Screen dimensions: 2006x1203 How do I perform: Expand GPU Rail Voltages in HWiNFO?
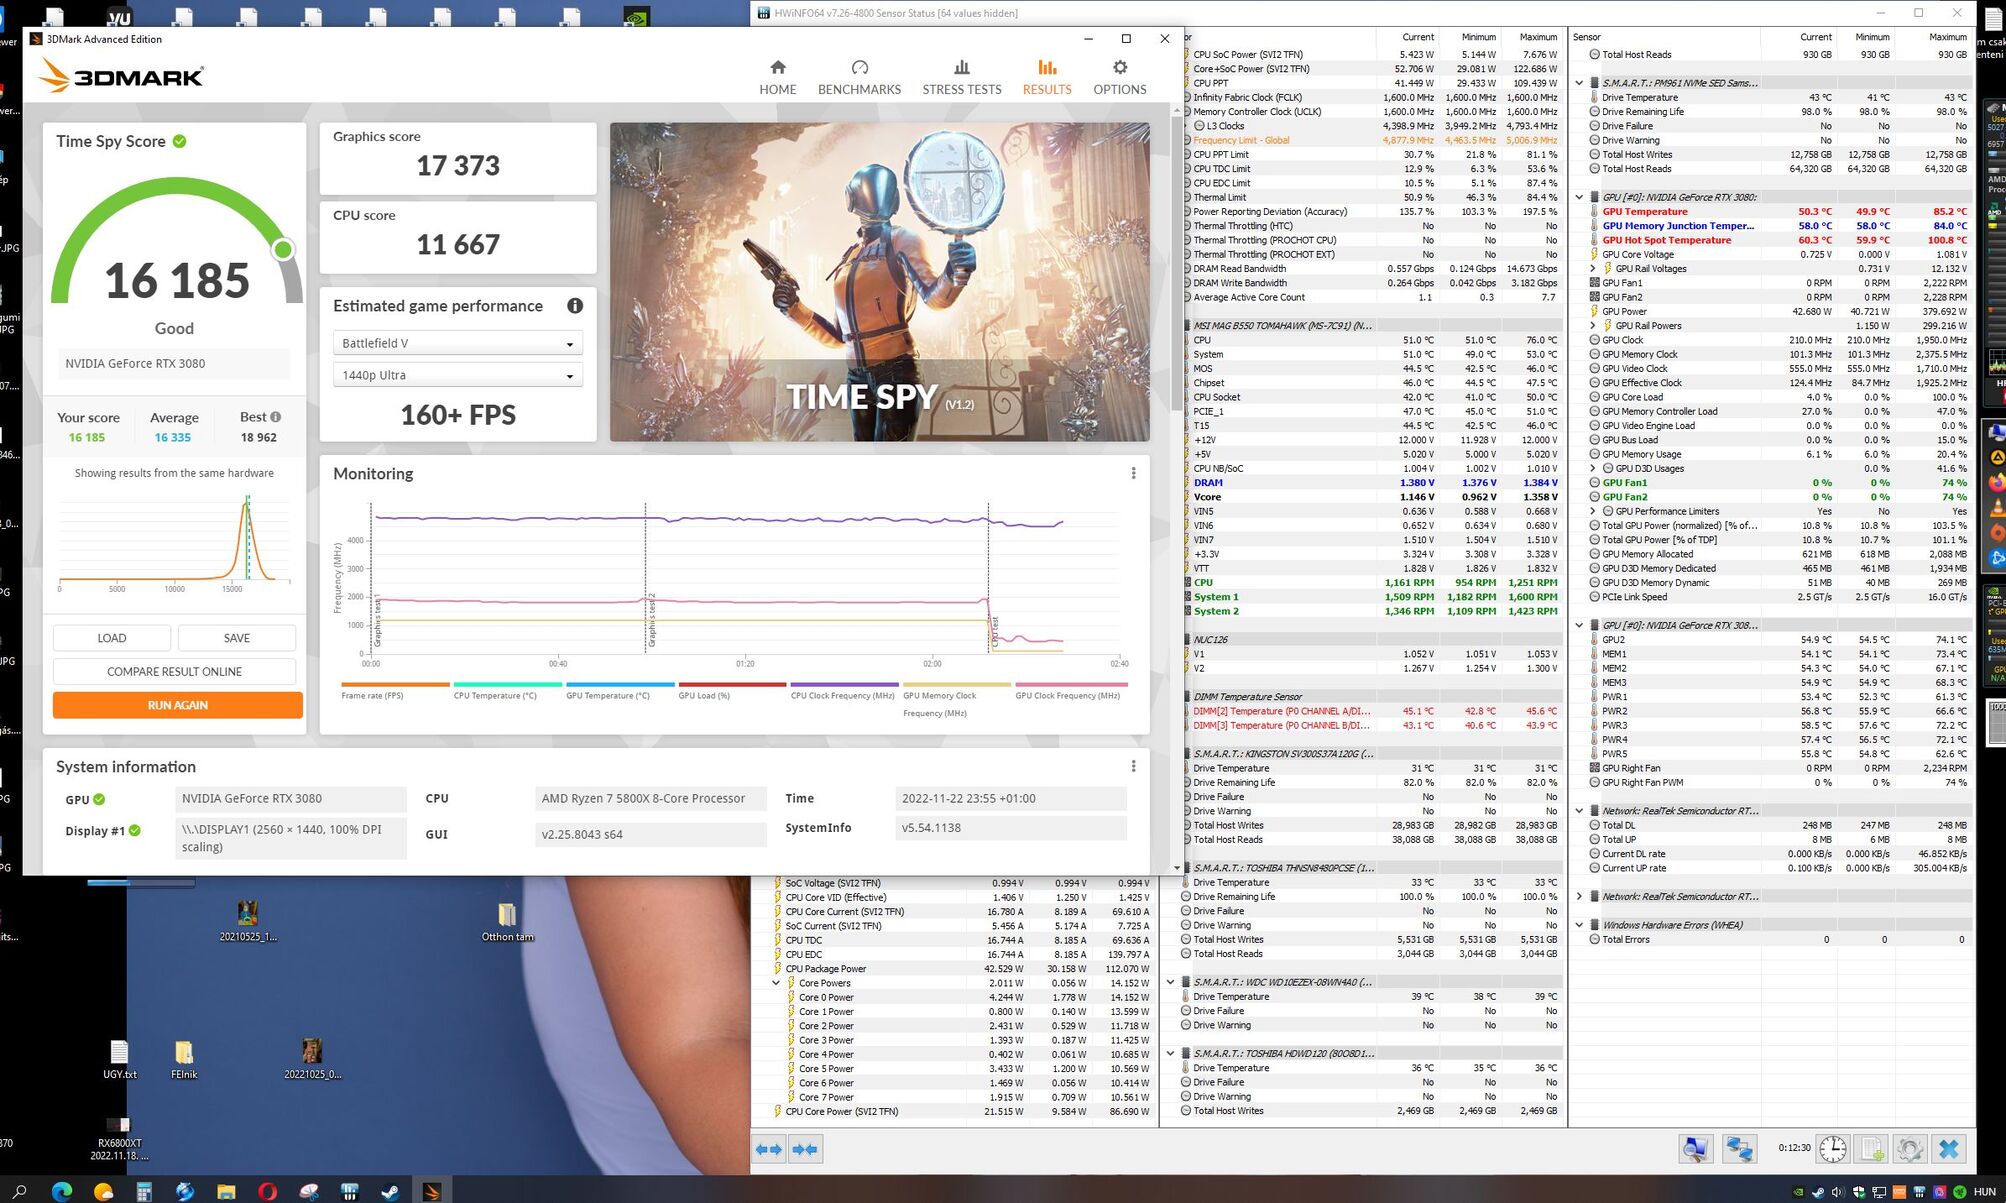point(1593,268)
